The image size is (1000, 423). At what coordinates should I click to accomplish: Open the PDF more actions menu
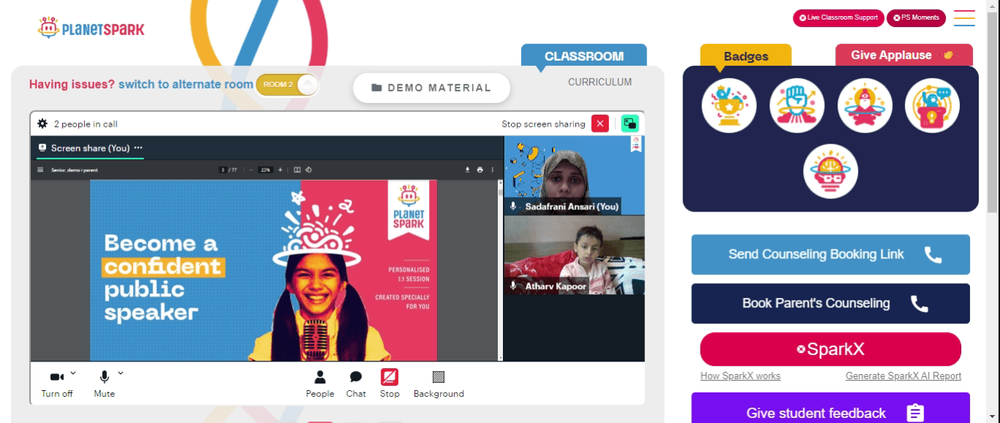pyautogui.click(x=492, y=170)
